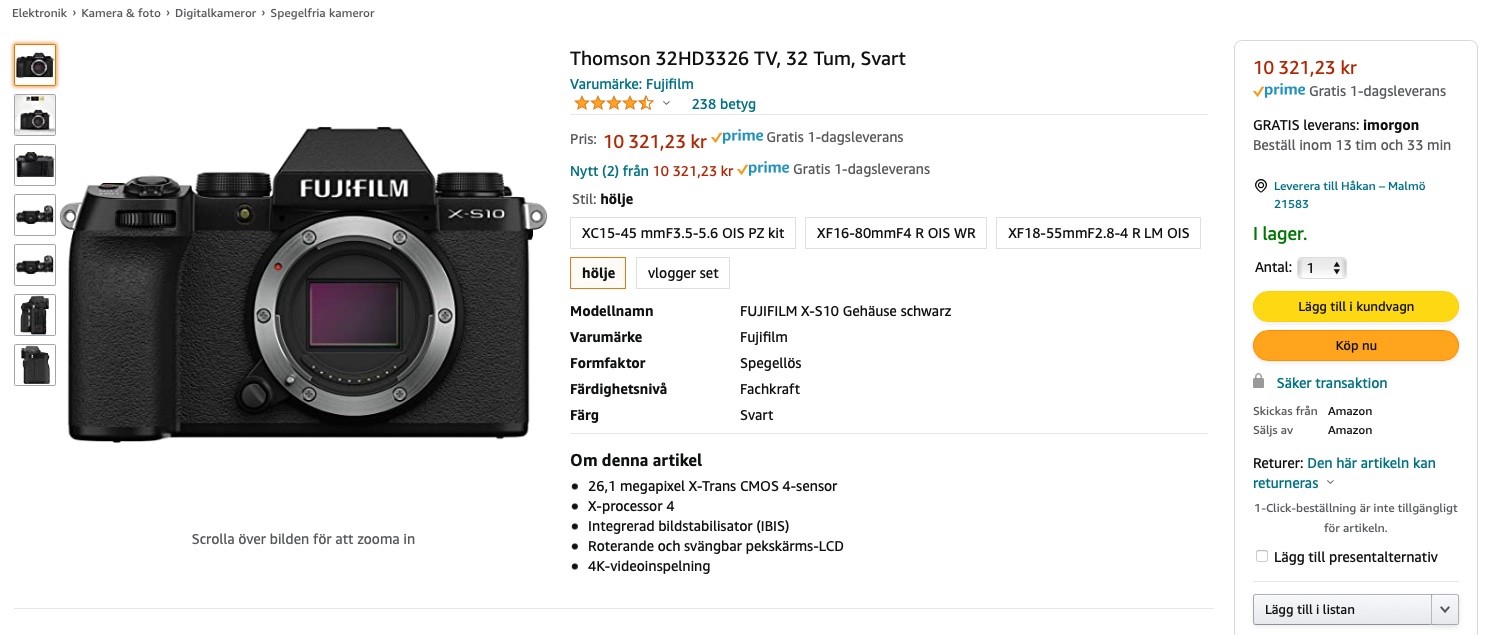Click the star rating icons
This screenshot has height=635, width=1498.
613,104
